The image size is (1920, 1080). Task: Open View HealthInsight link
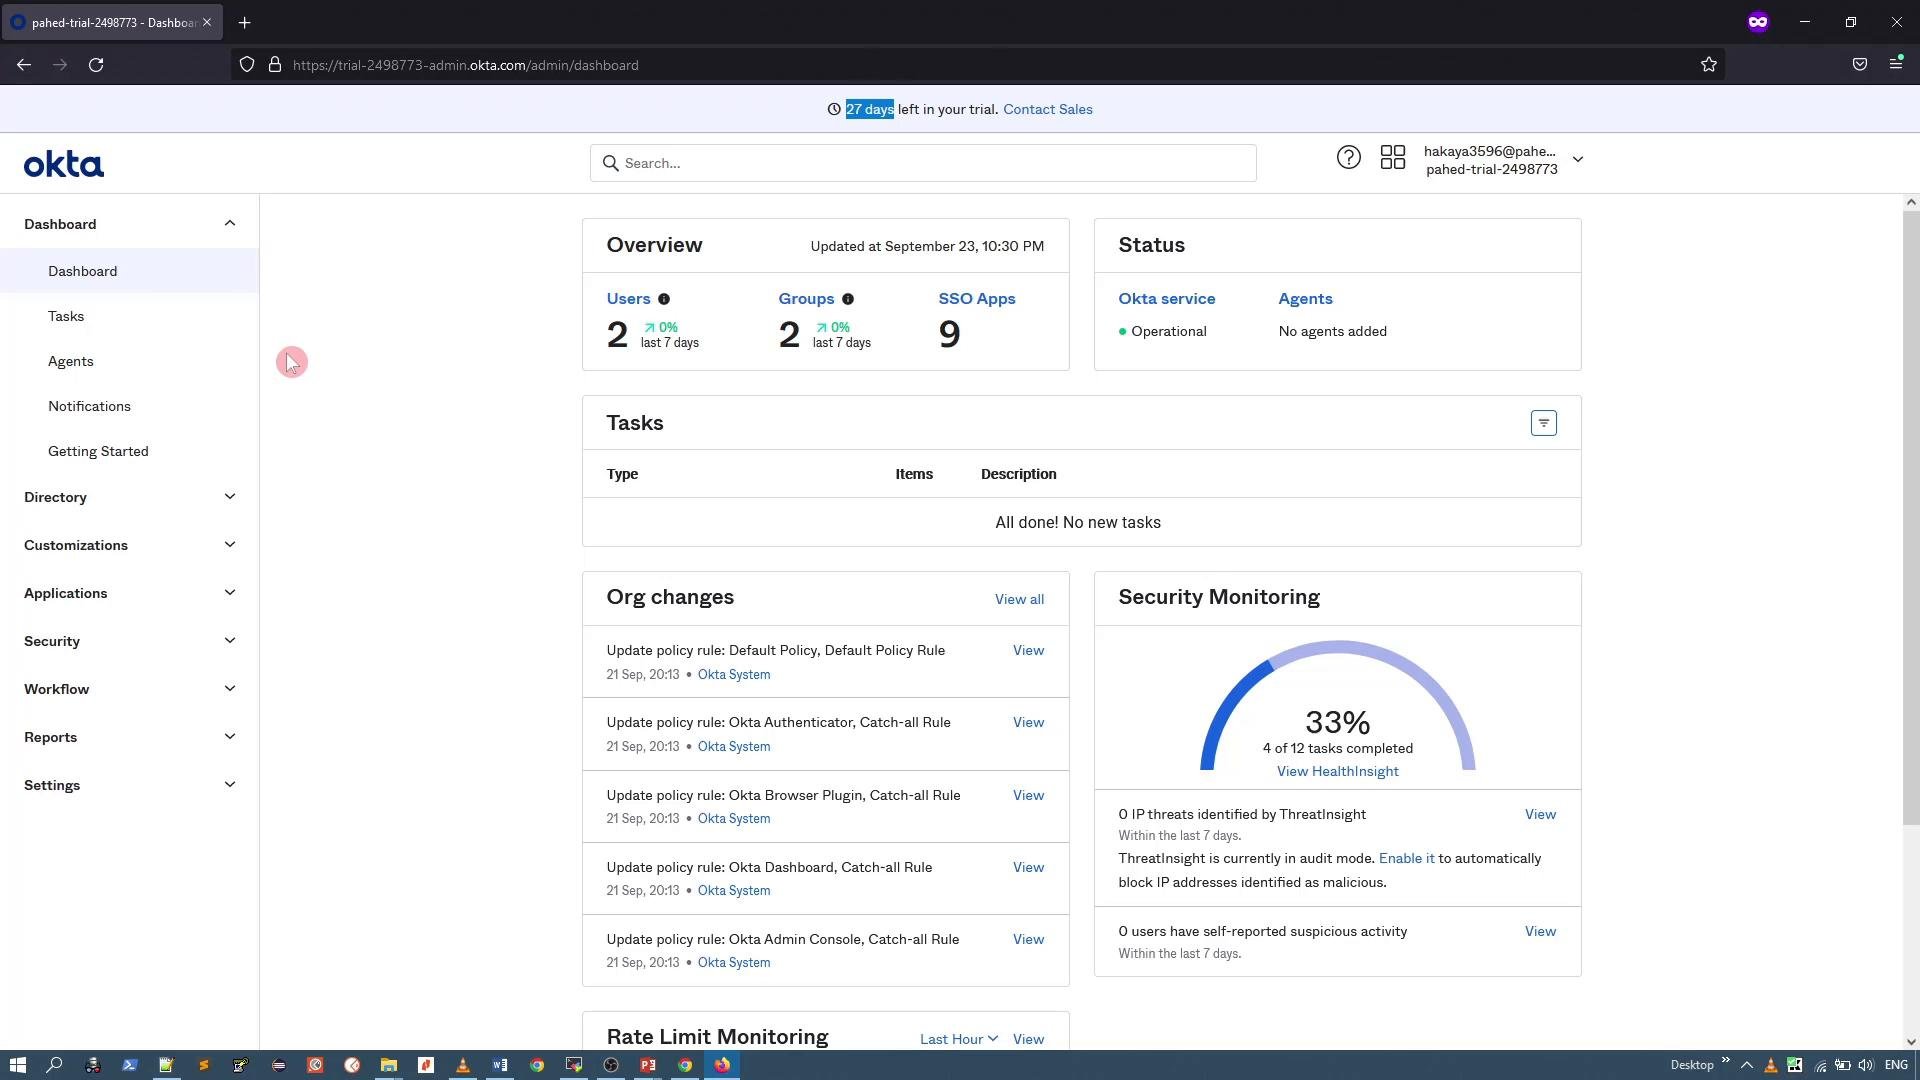(1337, 771)
